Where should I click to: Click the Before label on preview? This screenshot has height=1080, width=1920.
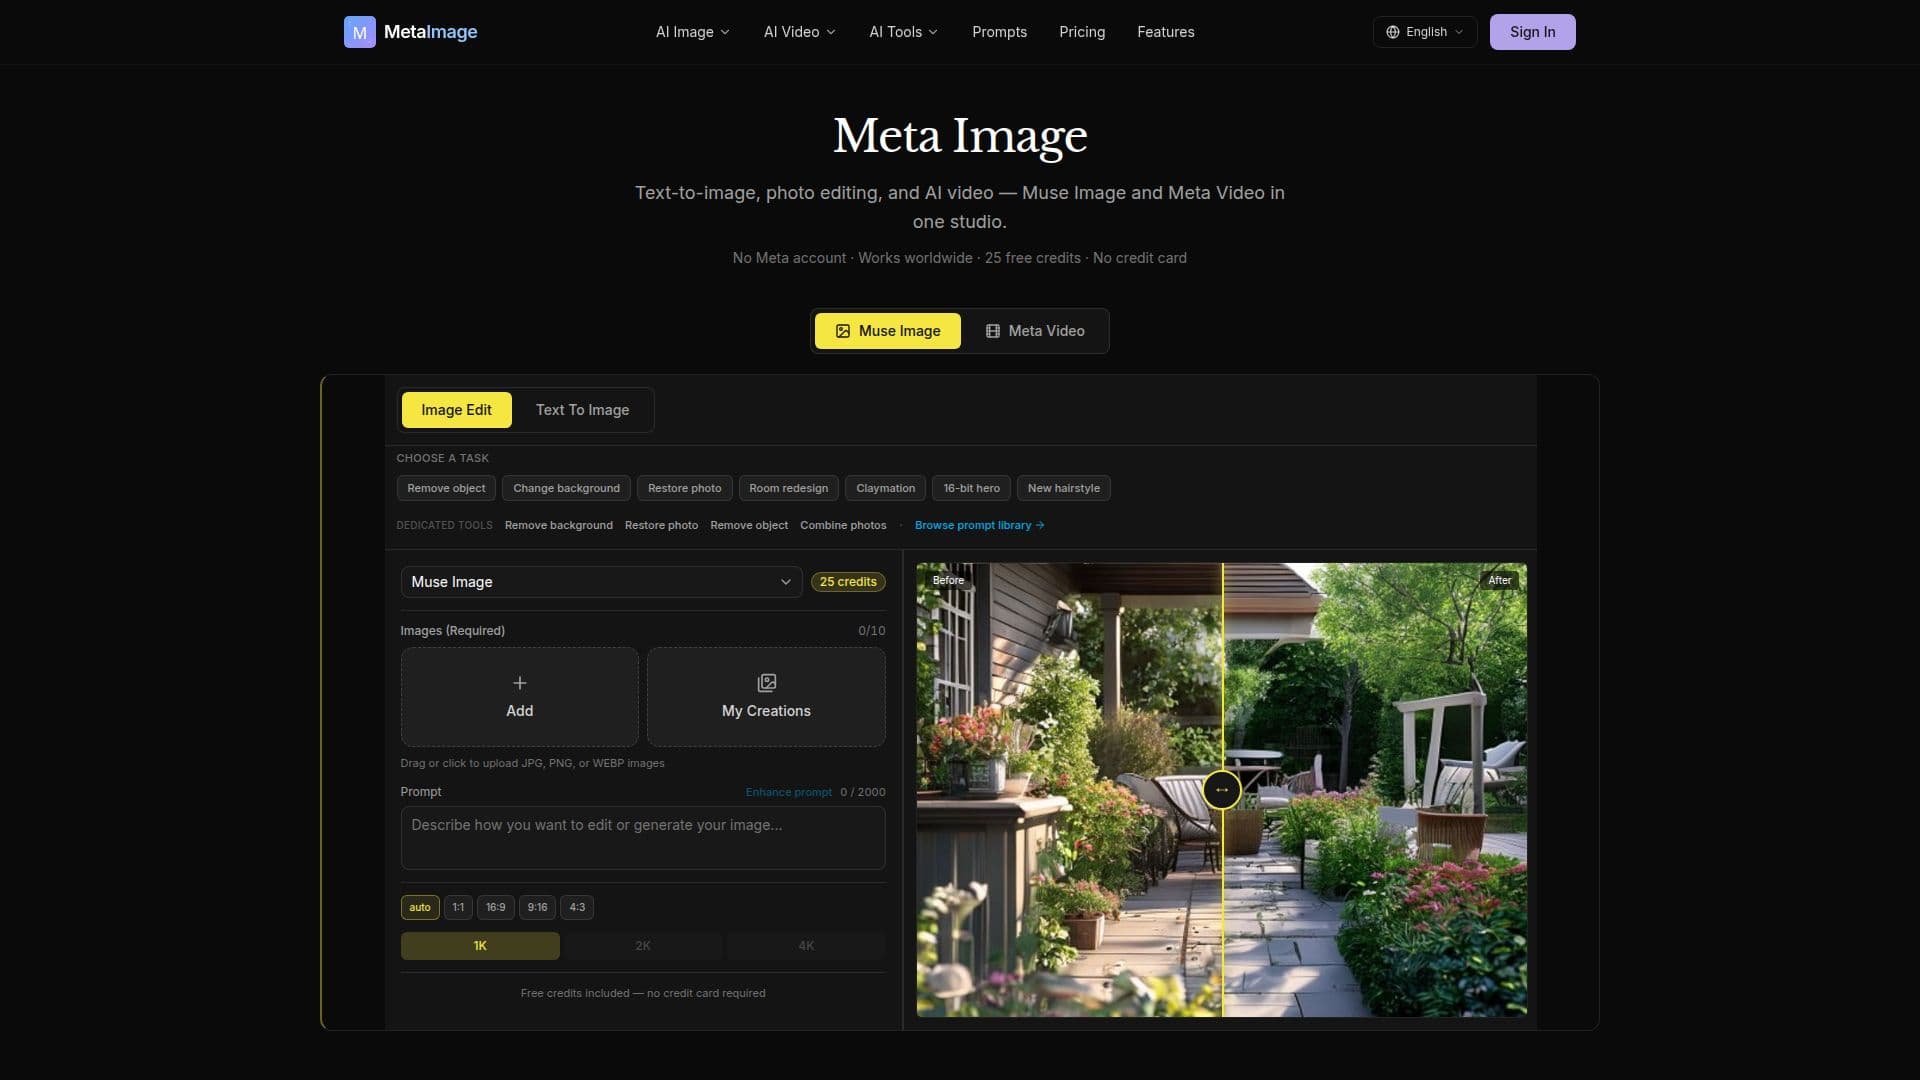948,580
